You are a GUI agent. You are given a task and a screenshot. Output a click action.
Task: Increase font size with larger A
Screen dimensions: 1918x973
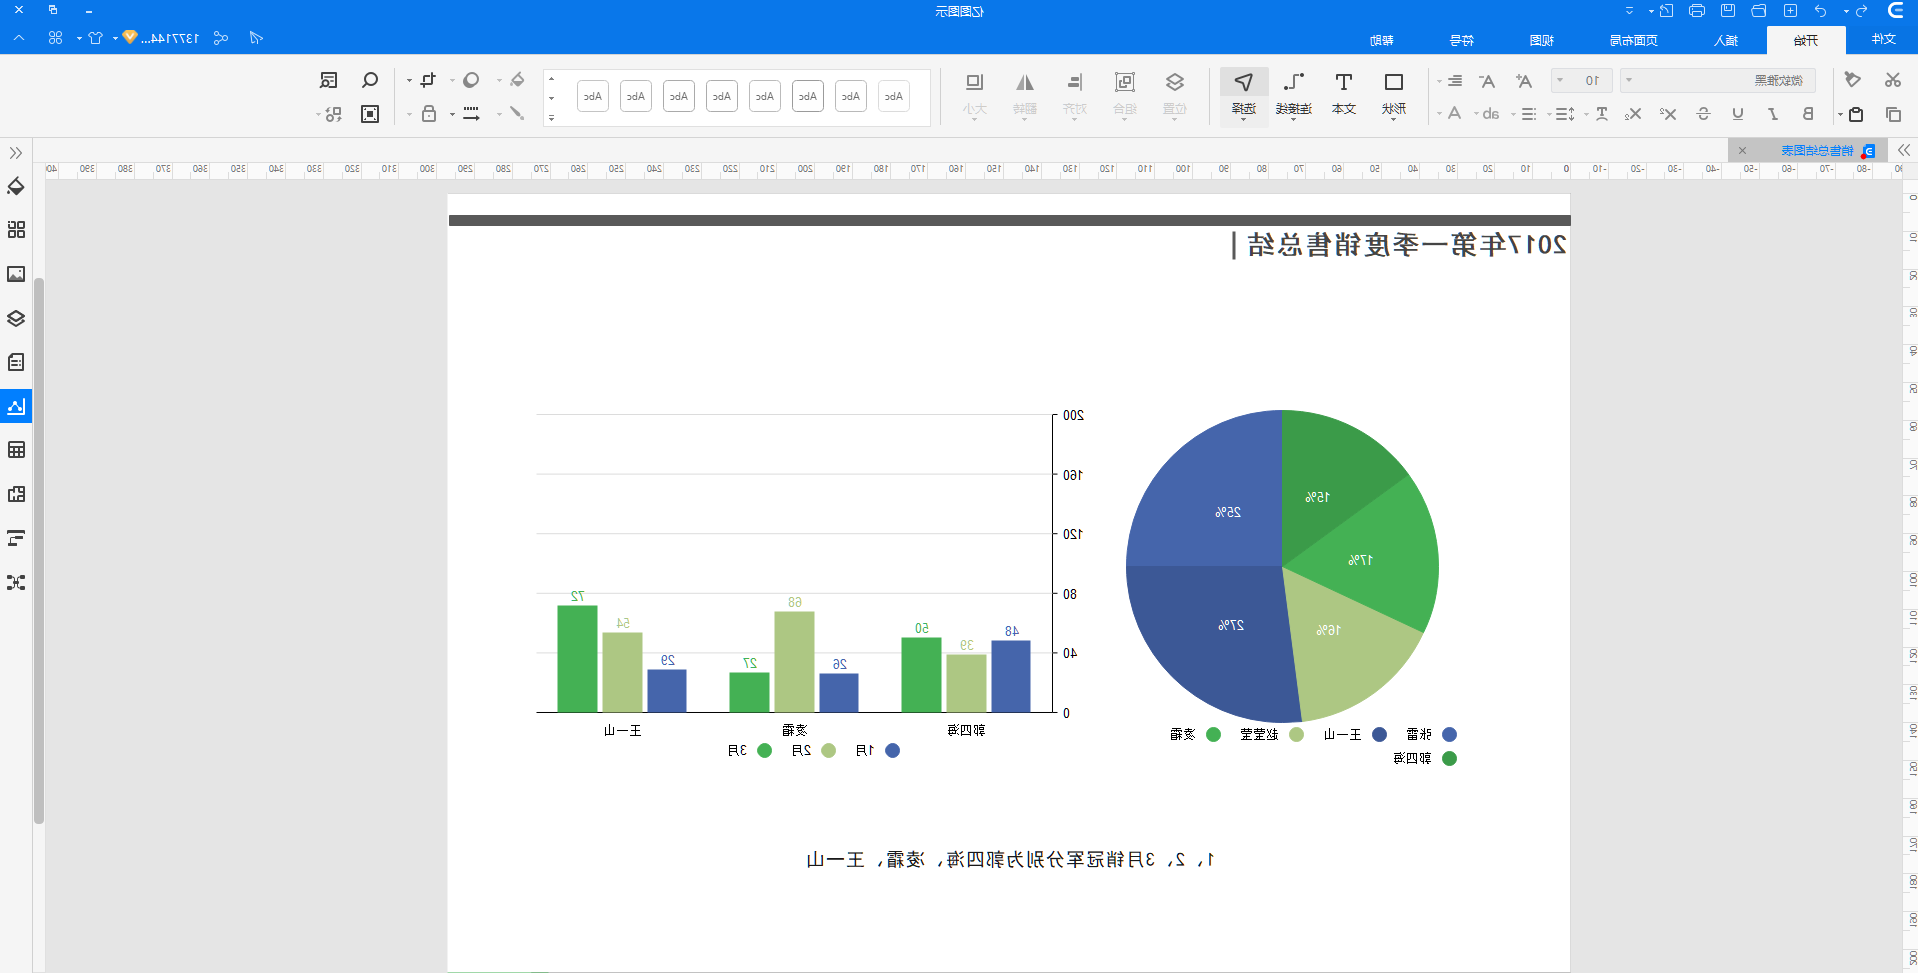[1524, 80]
